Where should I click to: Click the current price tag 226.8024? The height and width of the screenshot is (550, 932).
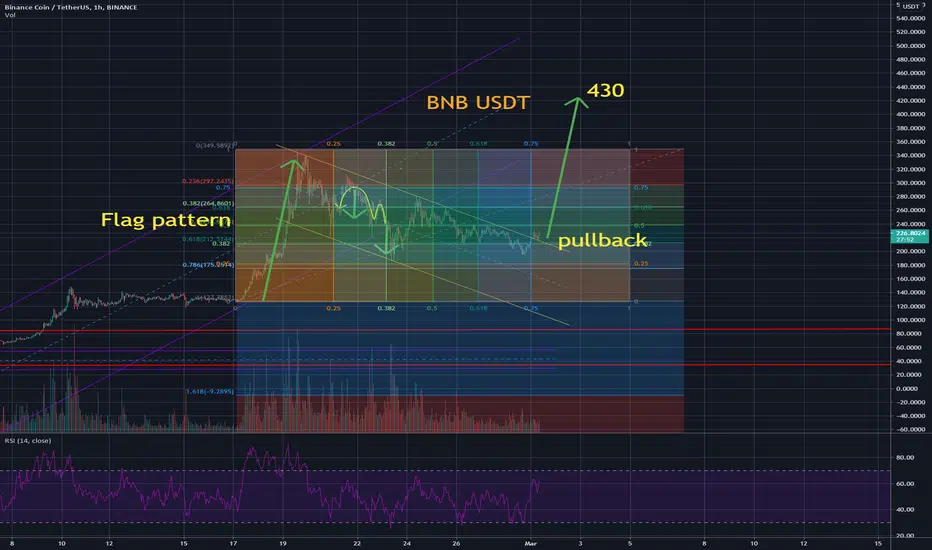tap(909, 235)
